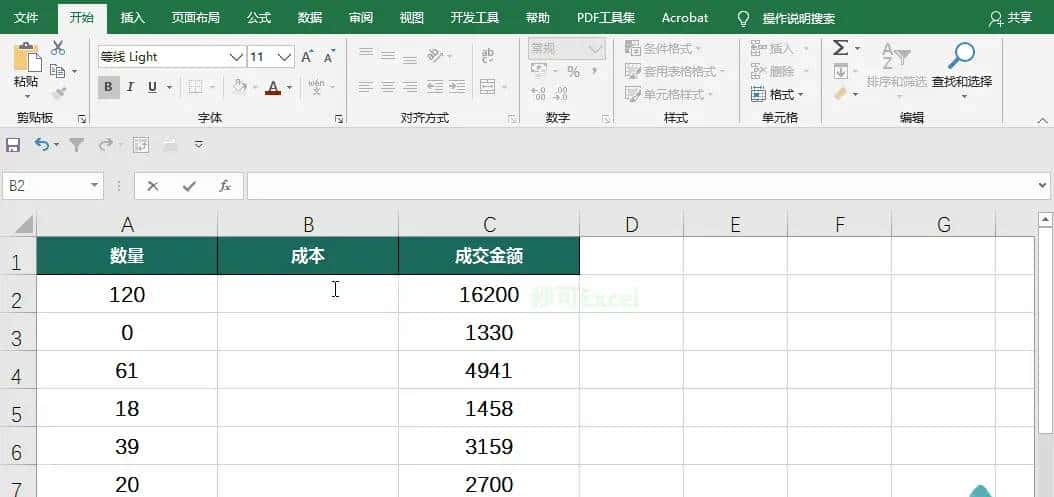
Task: Open the number format 常规 dropdown
Action: (x=596, y=48)
